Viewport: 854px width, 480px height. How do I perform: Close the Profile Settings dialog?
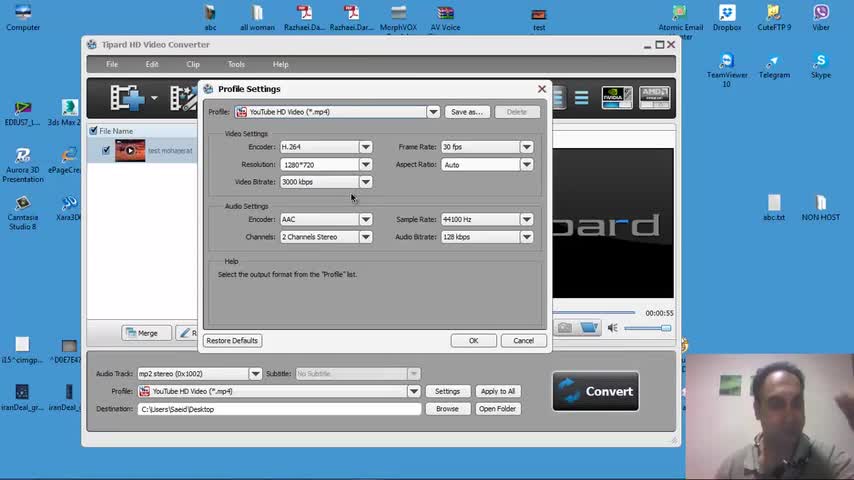[x=541, y=89]
